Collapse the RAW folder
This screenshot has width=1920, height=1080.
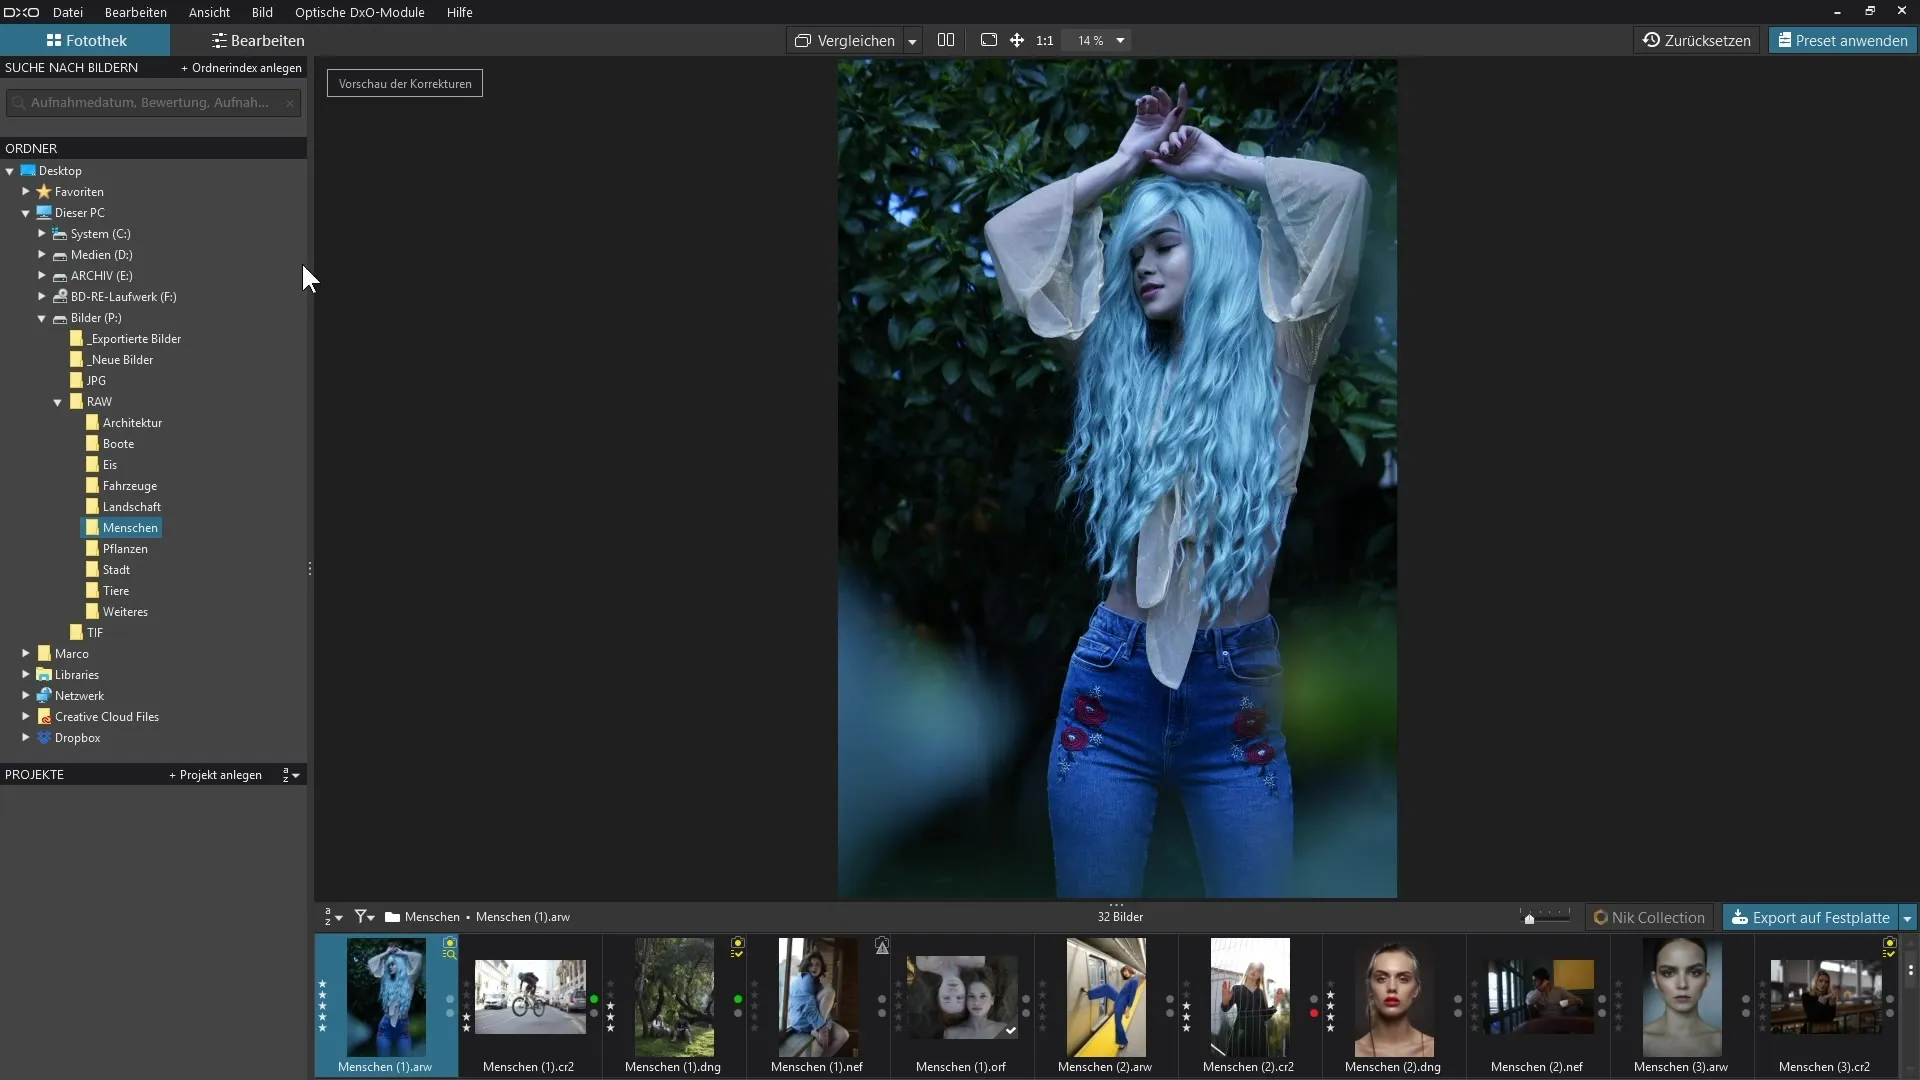click(x=58, y=402)
